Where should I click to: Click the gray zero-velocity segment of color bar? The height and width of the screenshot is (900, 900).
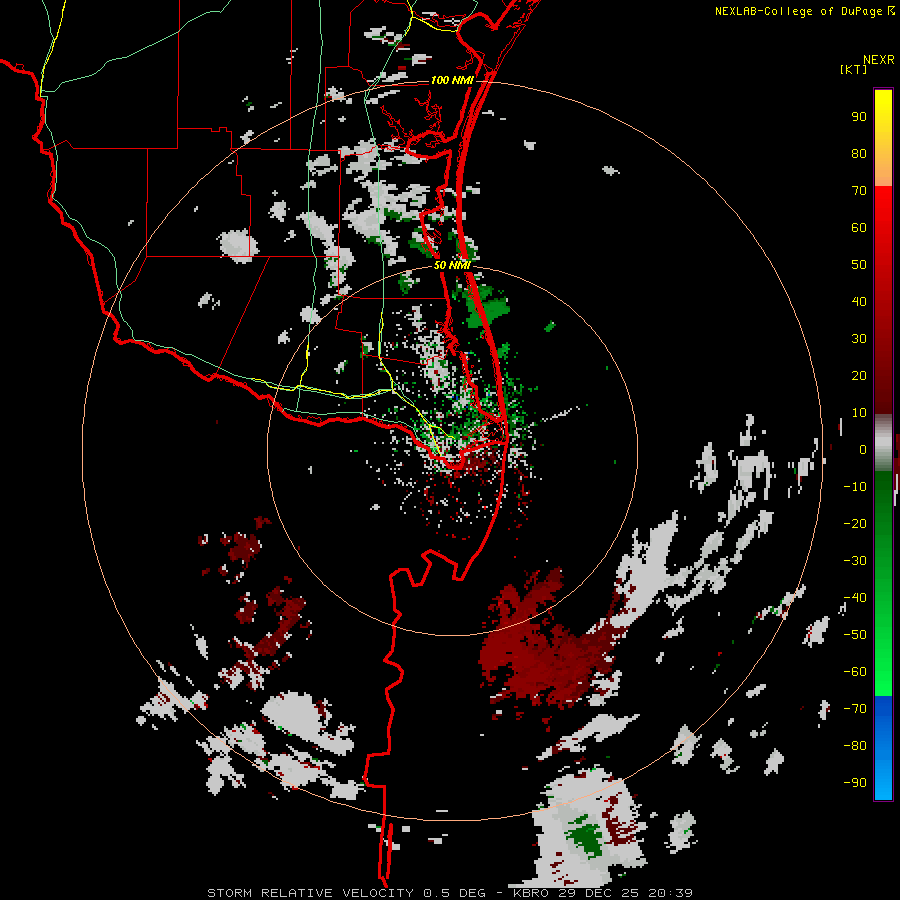[883, 443]
